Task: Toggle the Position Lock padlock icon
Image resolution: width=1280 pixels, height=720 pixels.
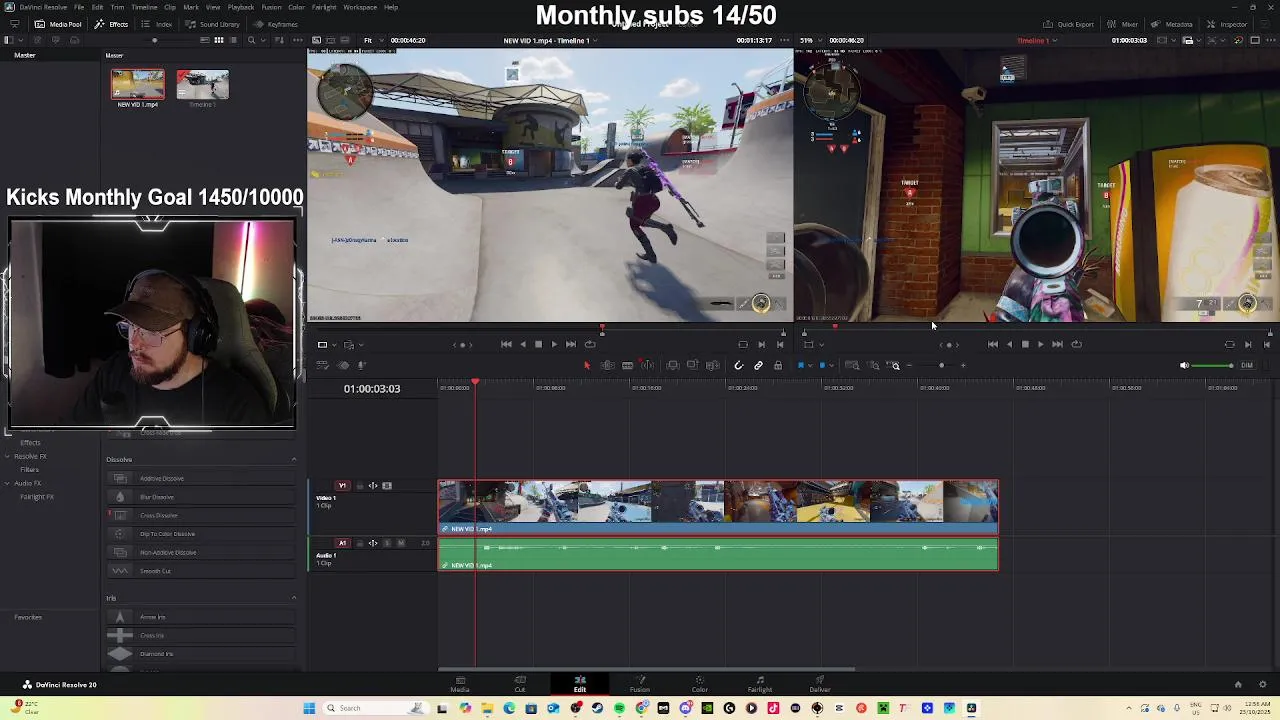Action: click(x=777, y=365)
